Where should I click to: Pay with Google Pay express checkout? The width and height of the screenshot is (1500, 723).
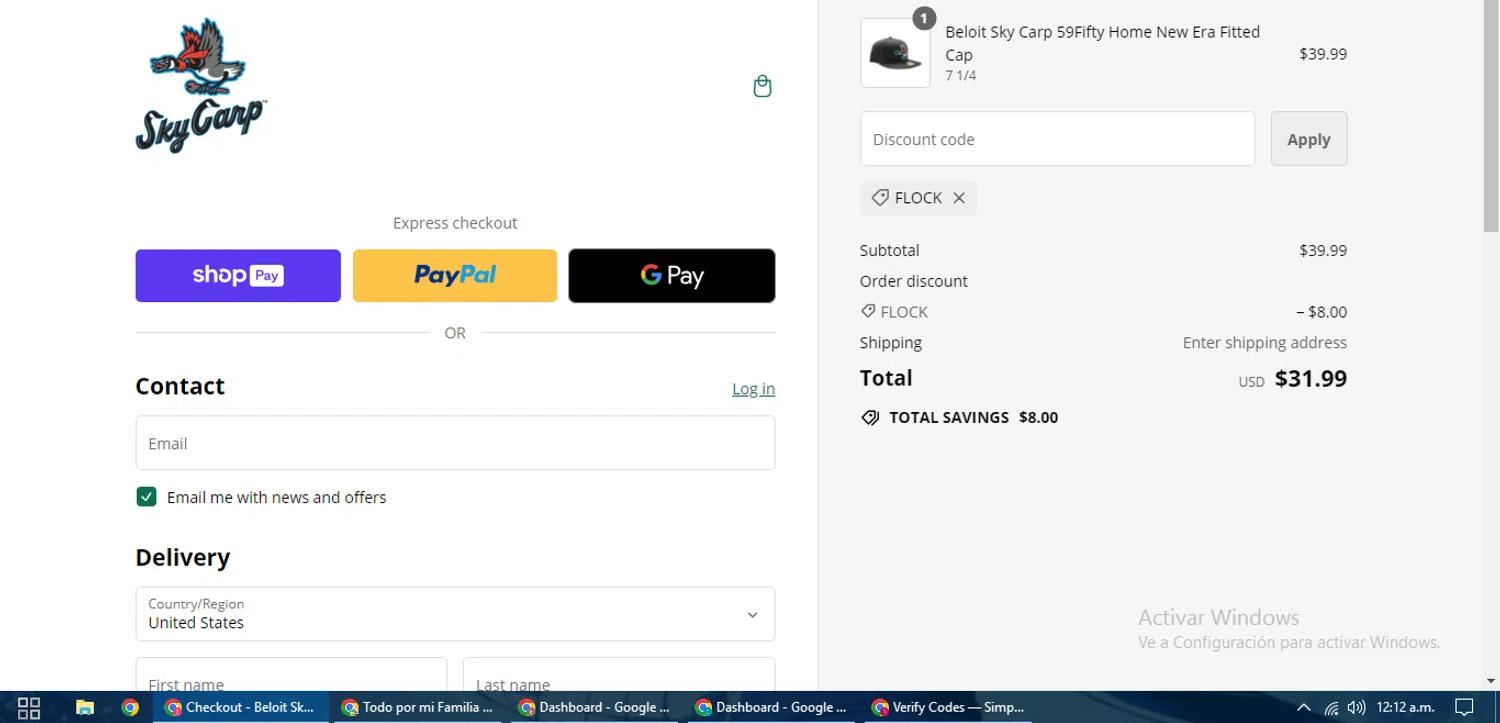672,275
